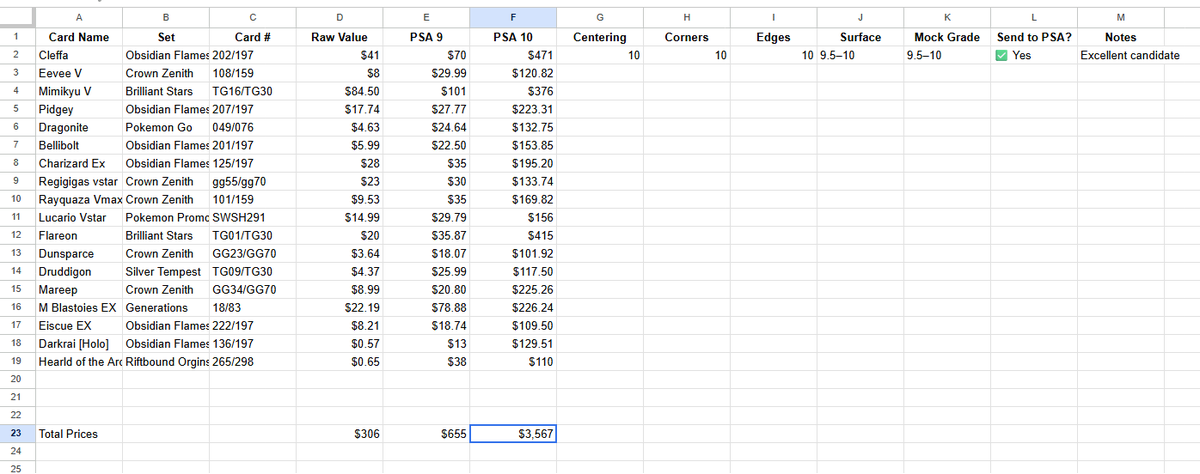Select the 'Rayquaza Vmax' cell
Screen dimensions: 1200x474
78,200
